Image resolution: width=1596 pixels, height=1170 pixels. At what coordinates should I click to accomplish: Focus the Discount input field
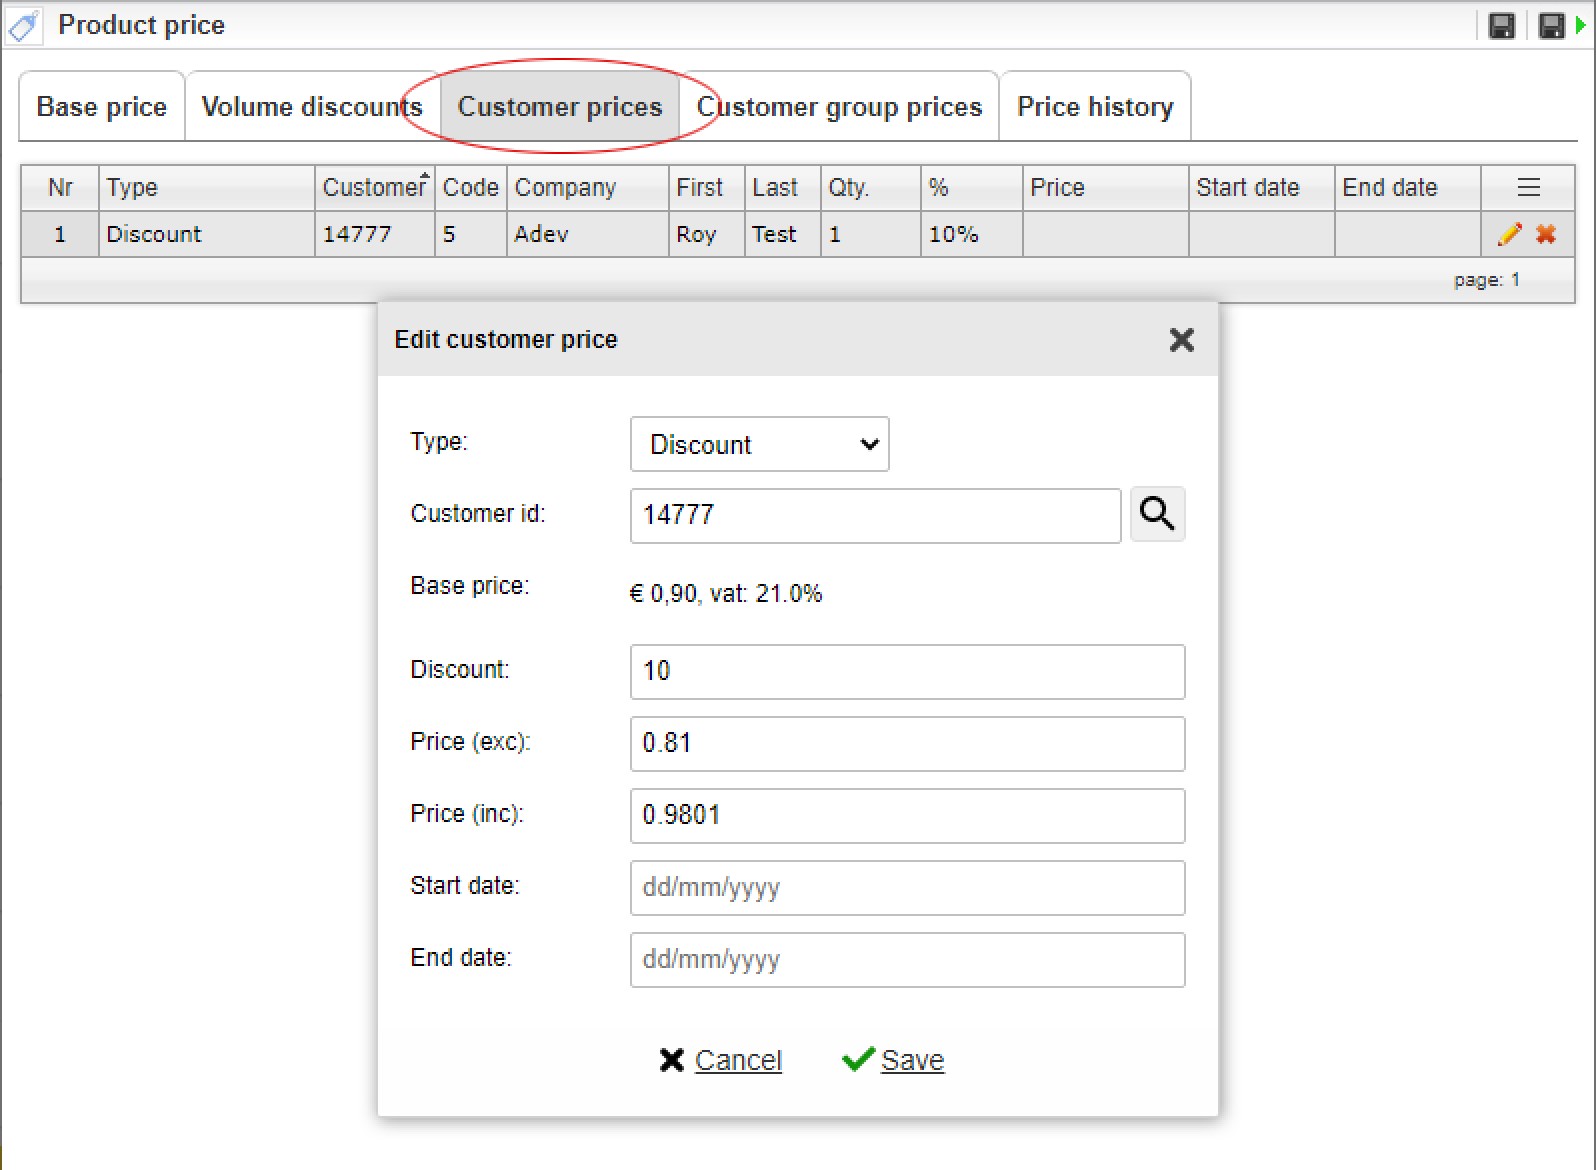click(907, 672)
